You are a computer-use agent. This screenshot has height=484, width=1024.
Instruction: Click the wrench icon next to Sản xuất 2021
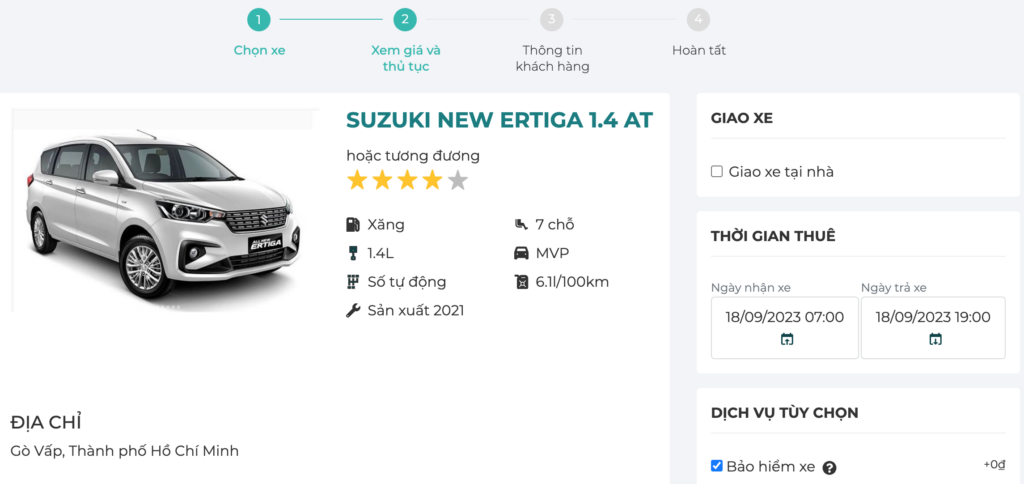click(353, 310)
